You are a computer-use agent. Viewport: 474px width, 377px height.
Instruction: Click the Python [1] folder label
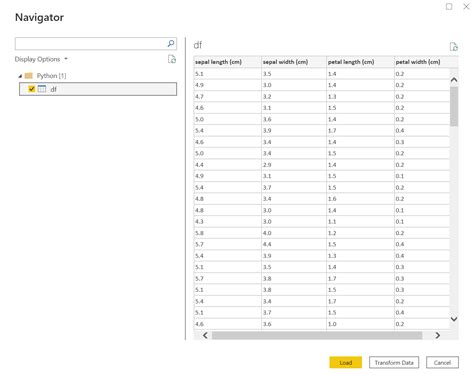point(51,76)
